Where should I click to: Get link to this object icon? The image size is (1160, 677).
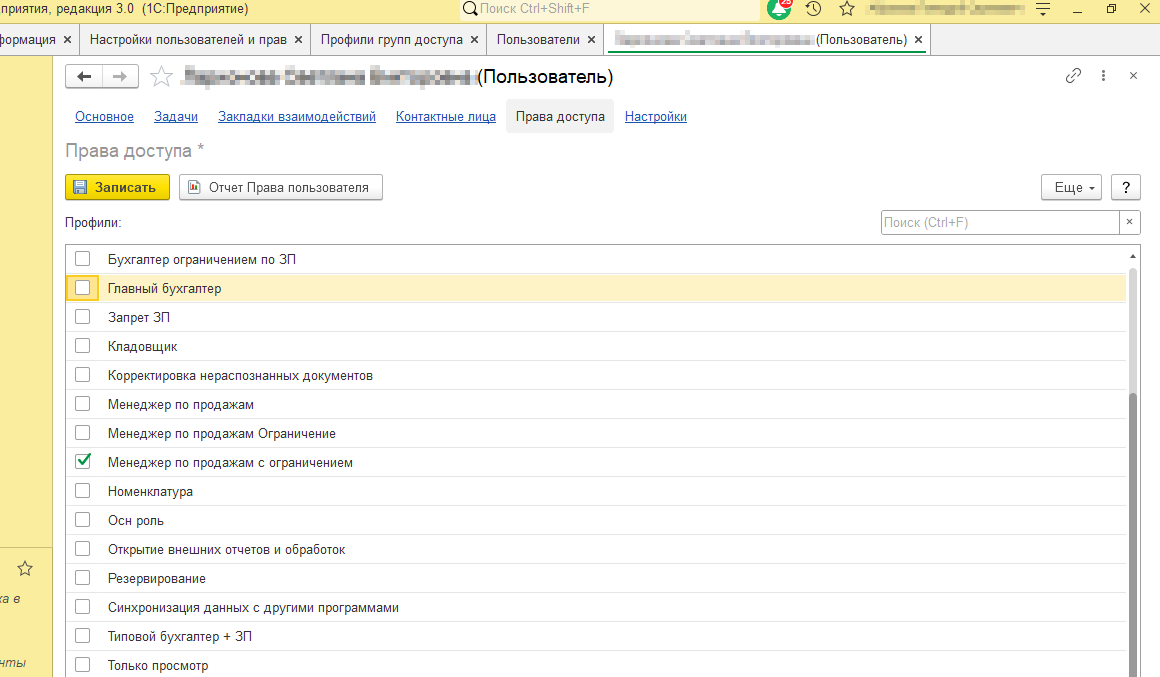pos(1073,75)
